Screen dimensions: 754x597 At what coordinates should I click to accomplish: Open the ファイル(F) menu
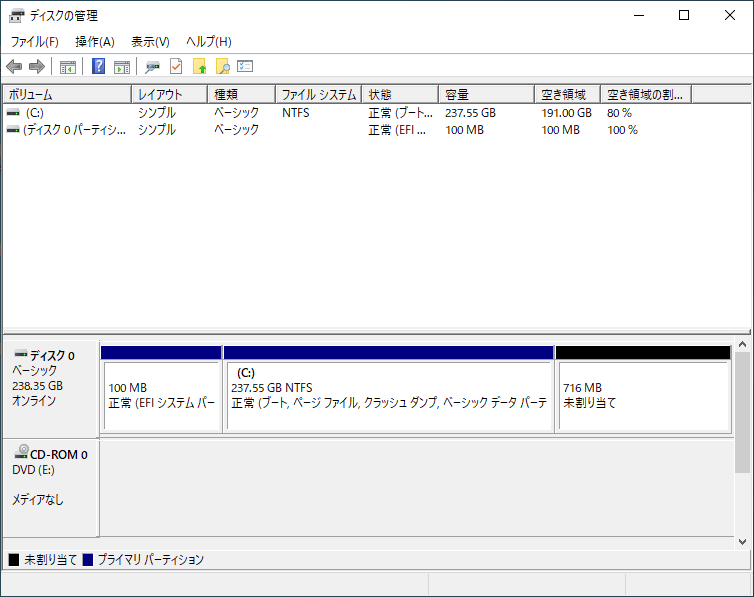click(34, 42)
